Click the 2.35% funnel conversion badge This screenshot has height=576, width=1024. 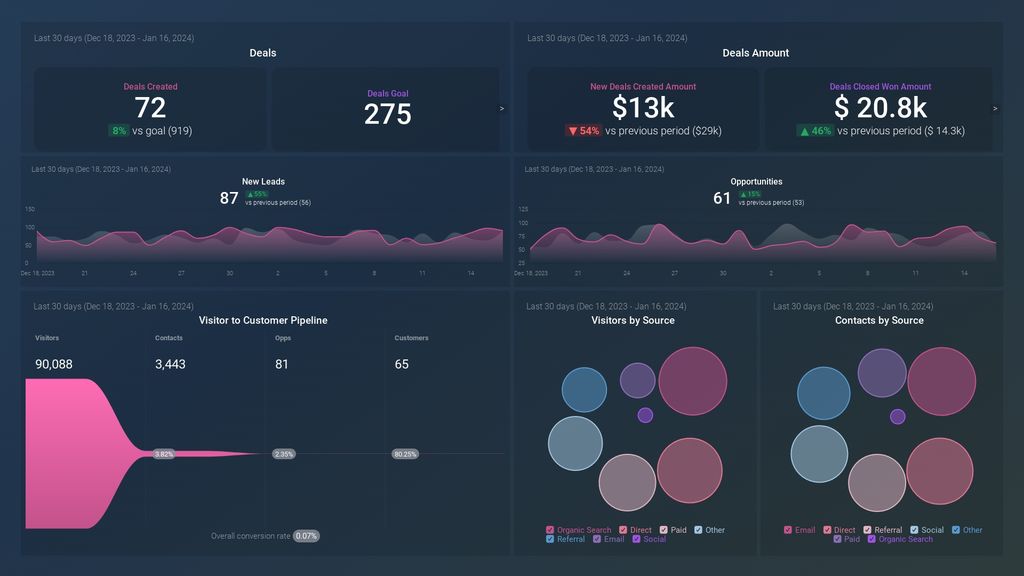tap(284, 454)
